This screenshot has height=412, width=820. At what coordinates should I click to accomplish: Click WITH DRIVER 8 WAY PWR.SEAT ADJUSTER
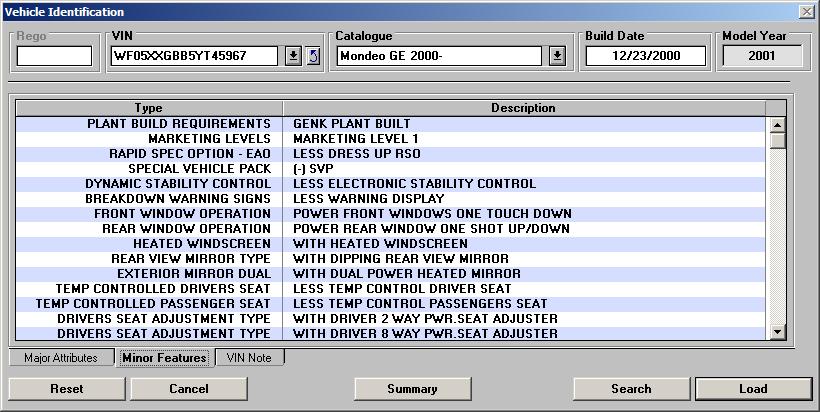click(425, 334)
